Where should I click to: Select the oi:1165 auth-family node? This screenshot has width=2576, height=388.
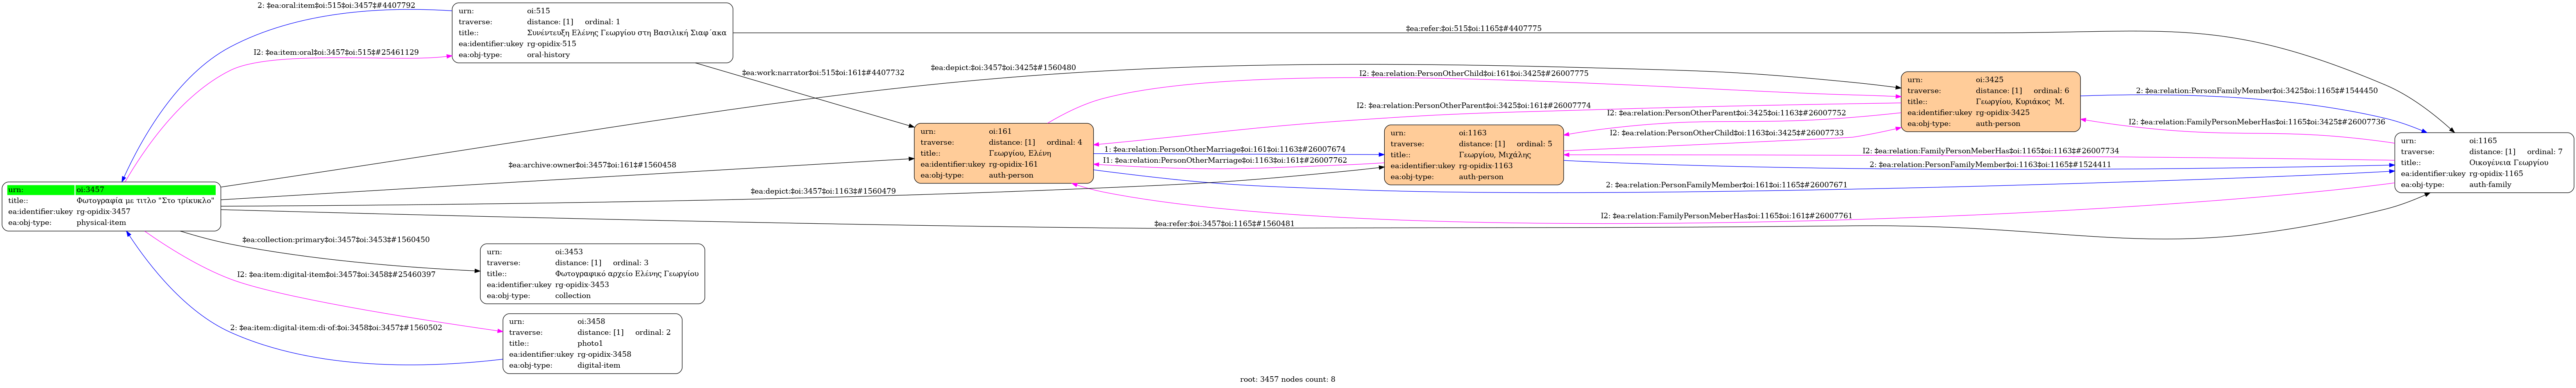(x=2483, y=162)
